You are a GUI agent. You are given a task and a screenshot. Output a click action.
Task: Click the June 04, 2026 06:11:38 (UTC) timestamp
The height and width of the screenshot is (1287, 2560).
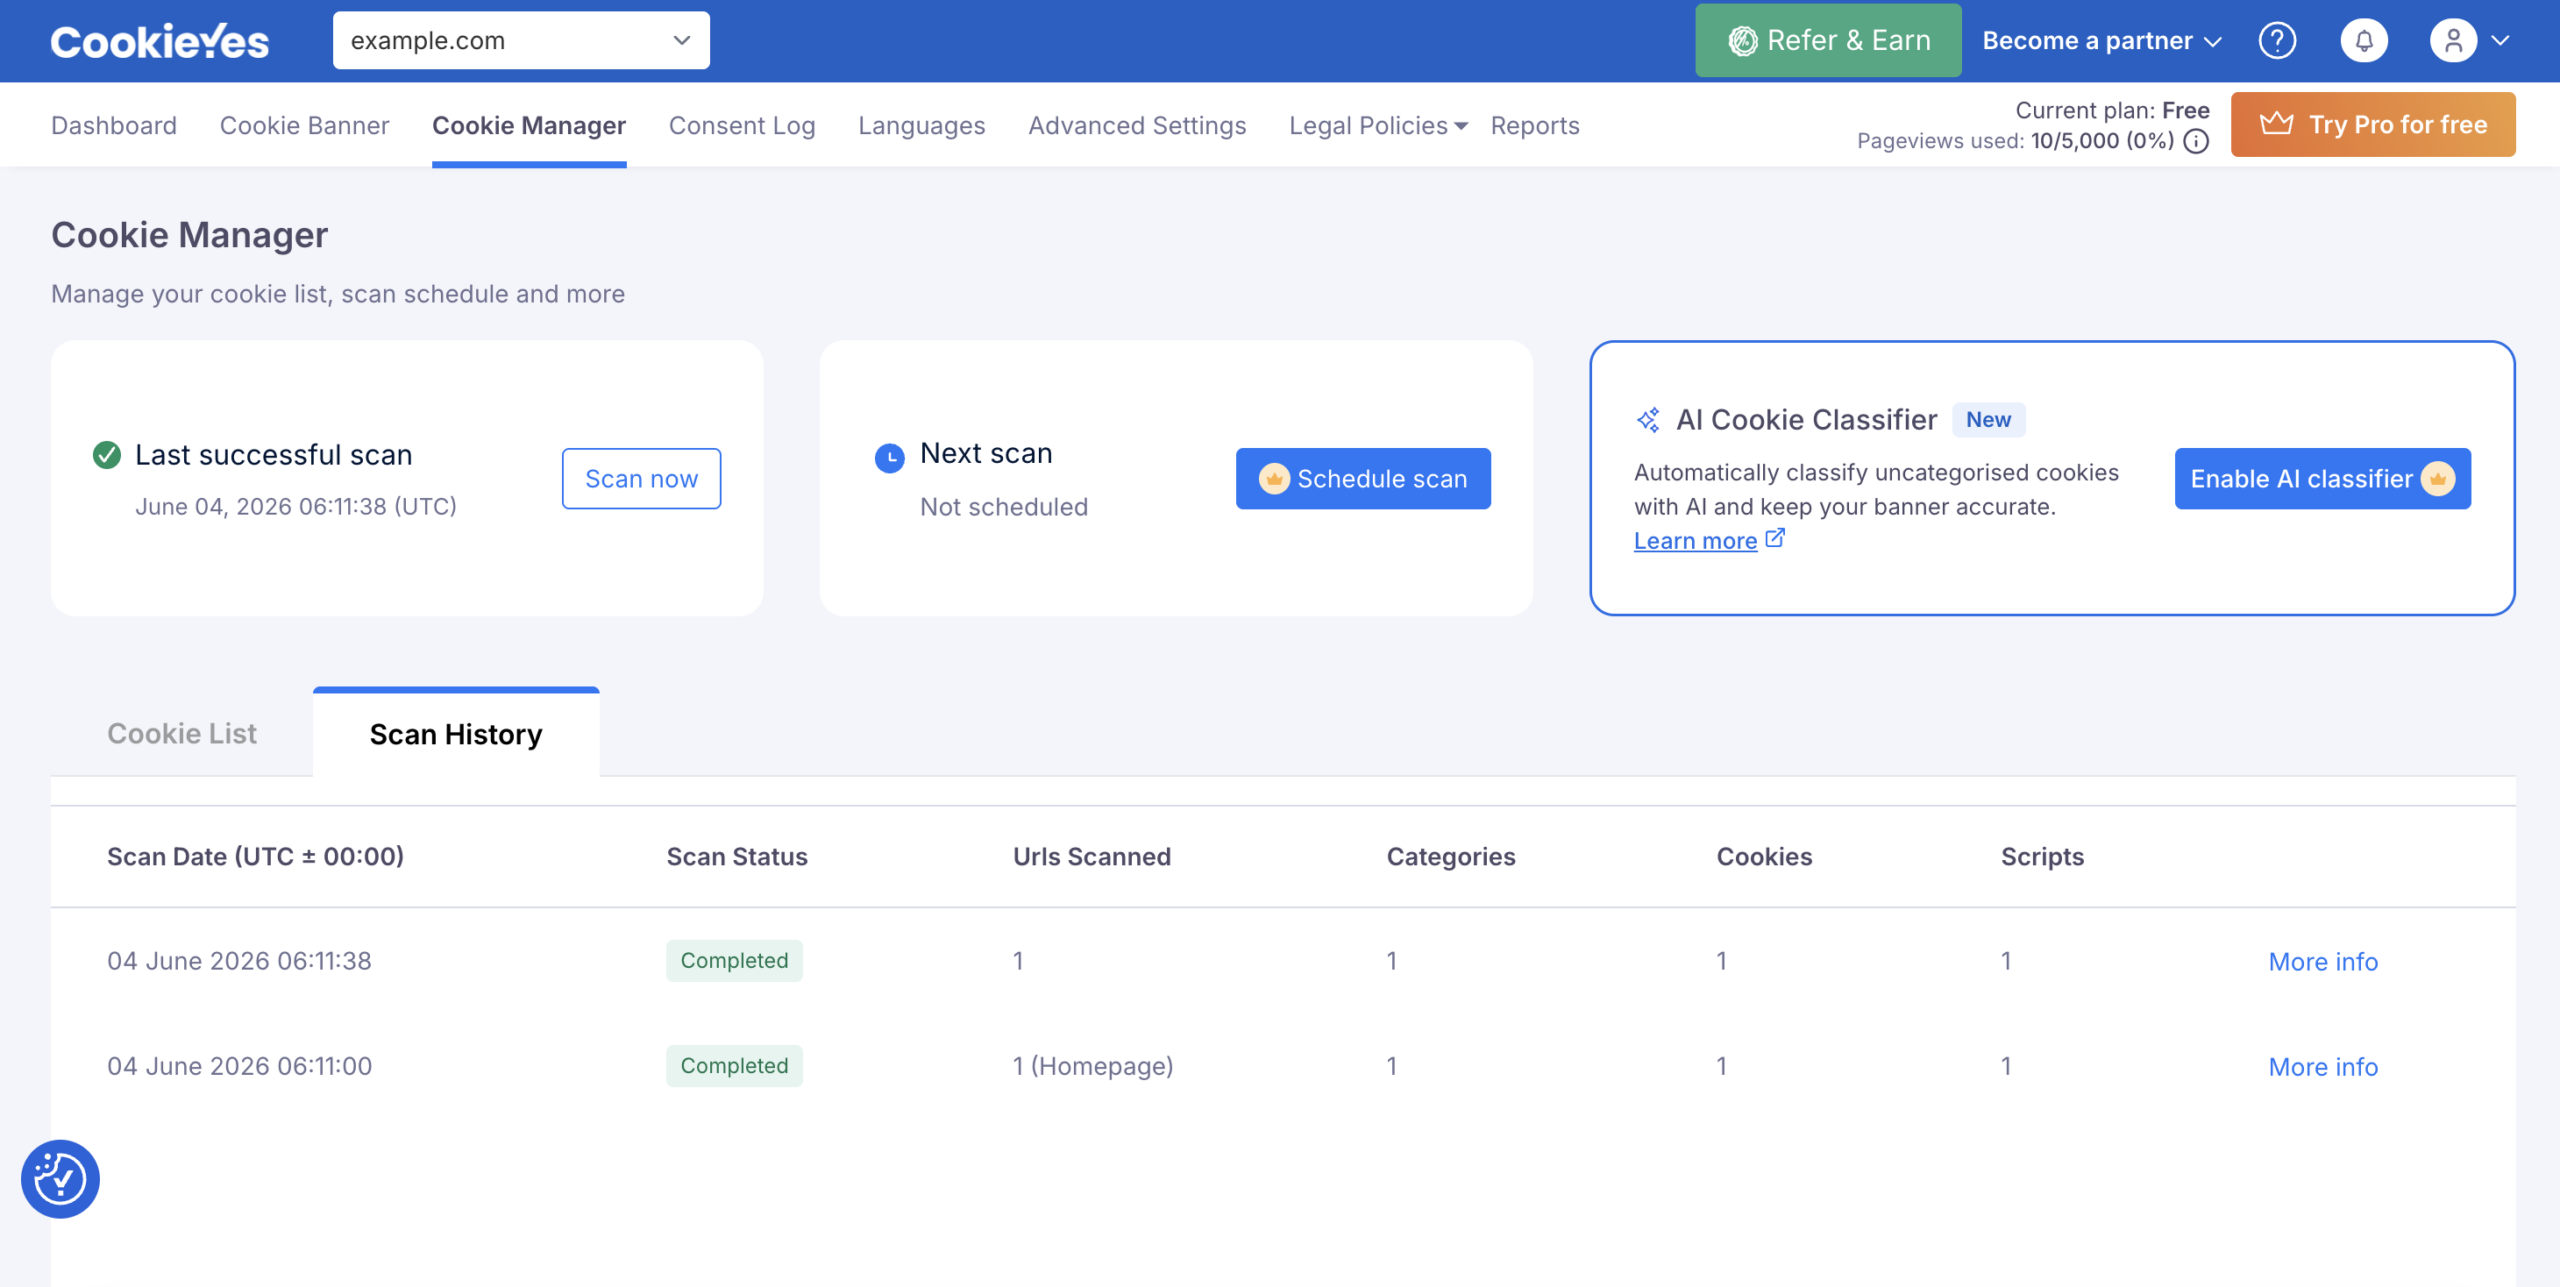pyautogui.click(x=296, y=507)
